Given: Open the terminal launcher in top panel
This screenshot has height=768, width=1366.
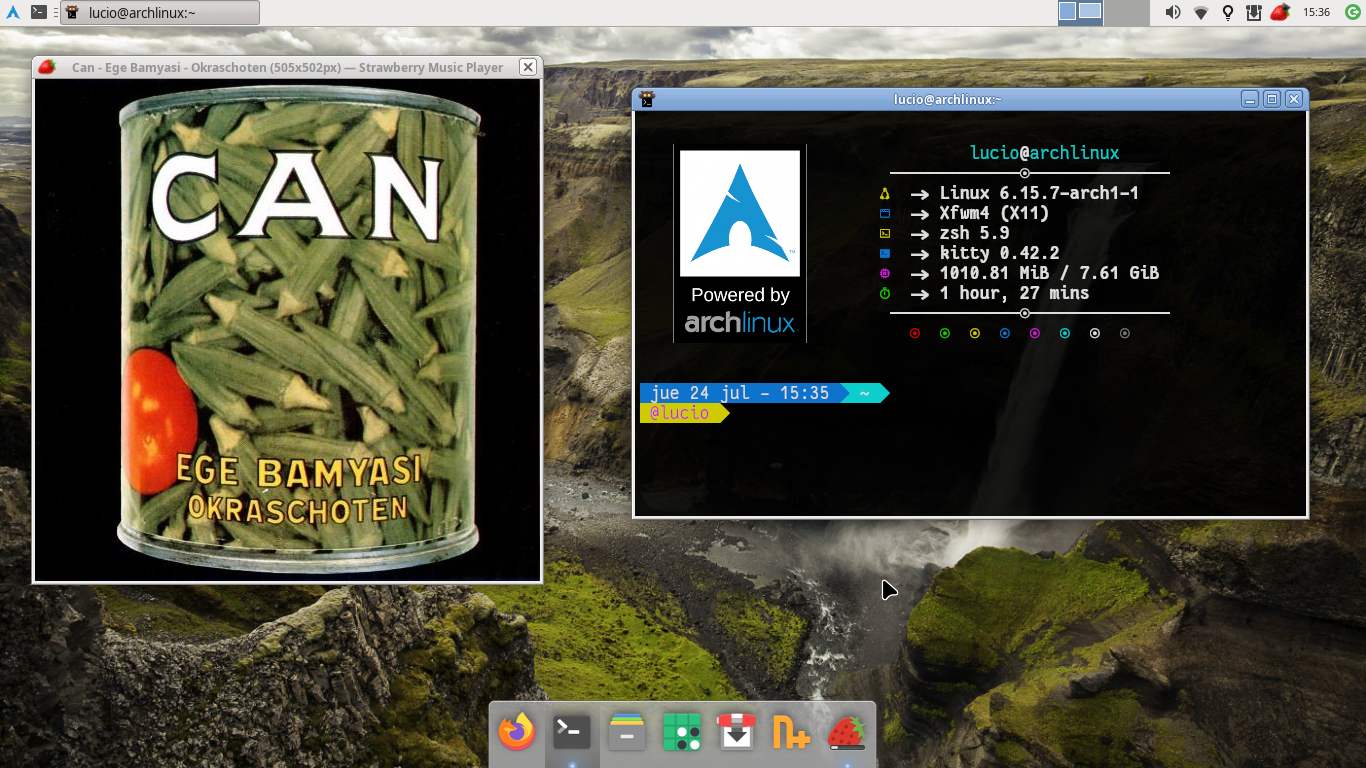Looking at the screenshot, I should click(39, 12).
